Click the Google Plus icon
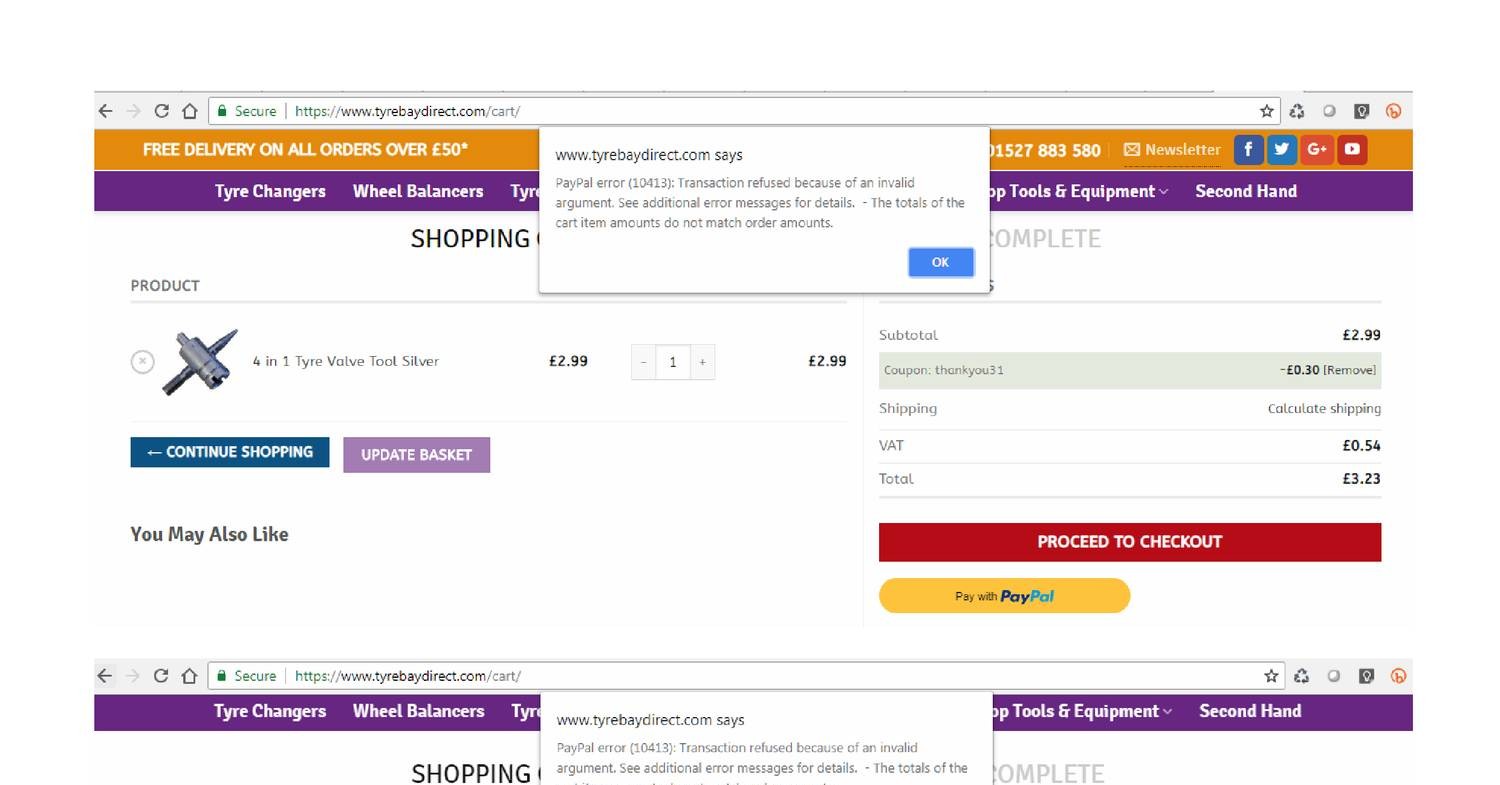This screenshot has width=1500, height=785. [1316, 149]
